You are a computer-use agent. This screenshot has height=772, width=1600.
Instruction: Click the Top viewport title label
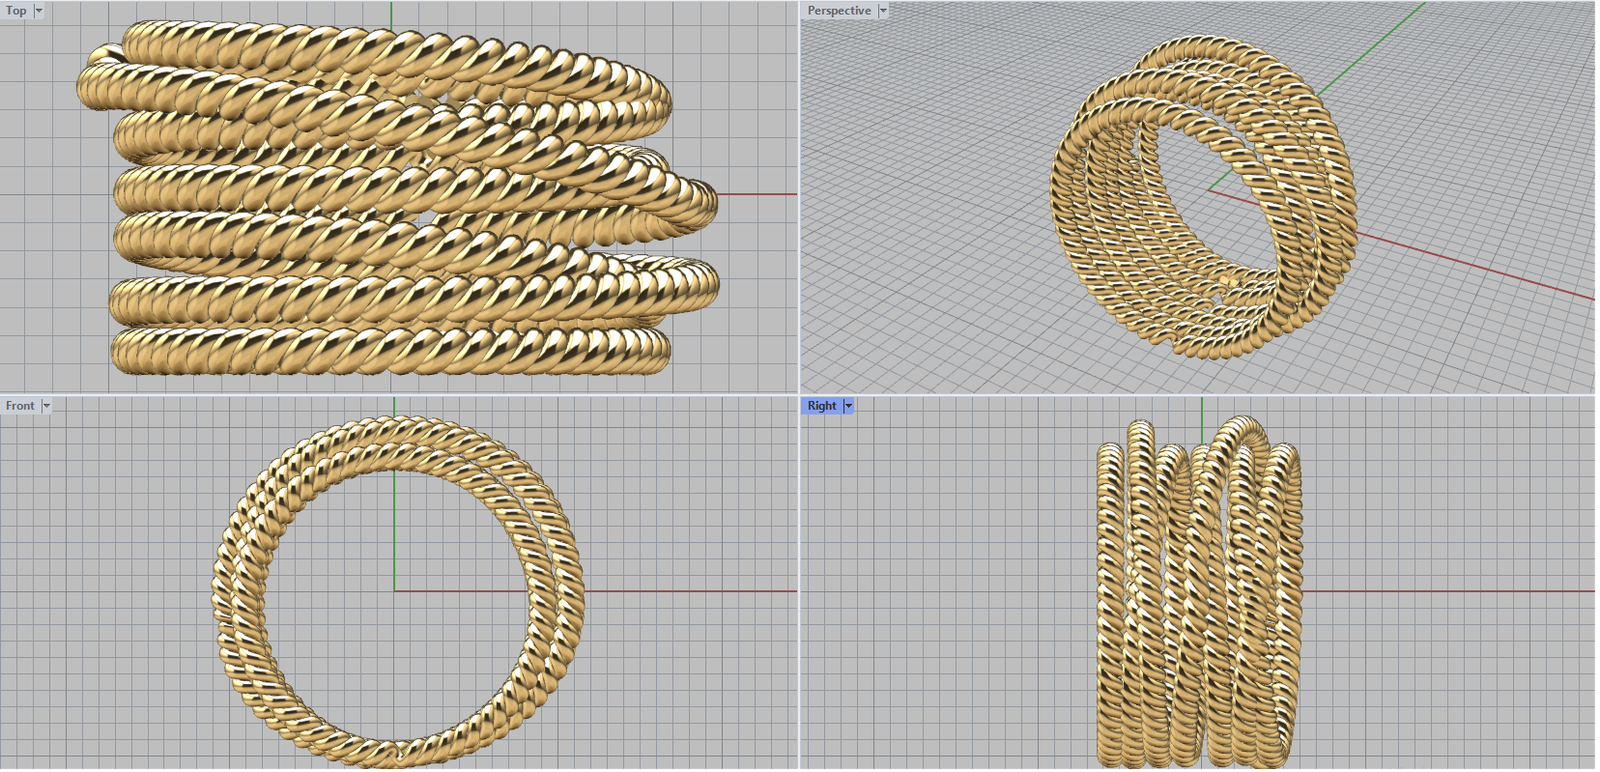pos(16,11)
